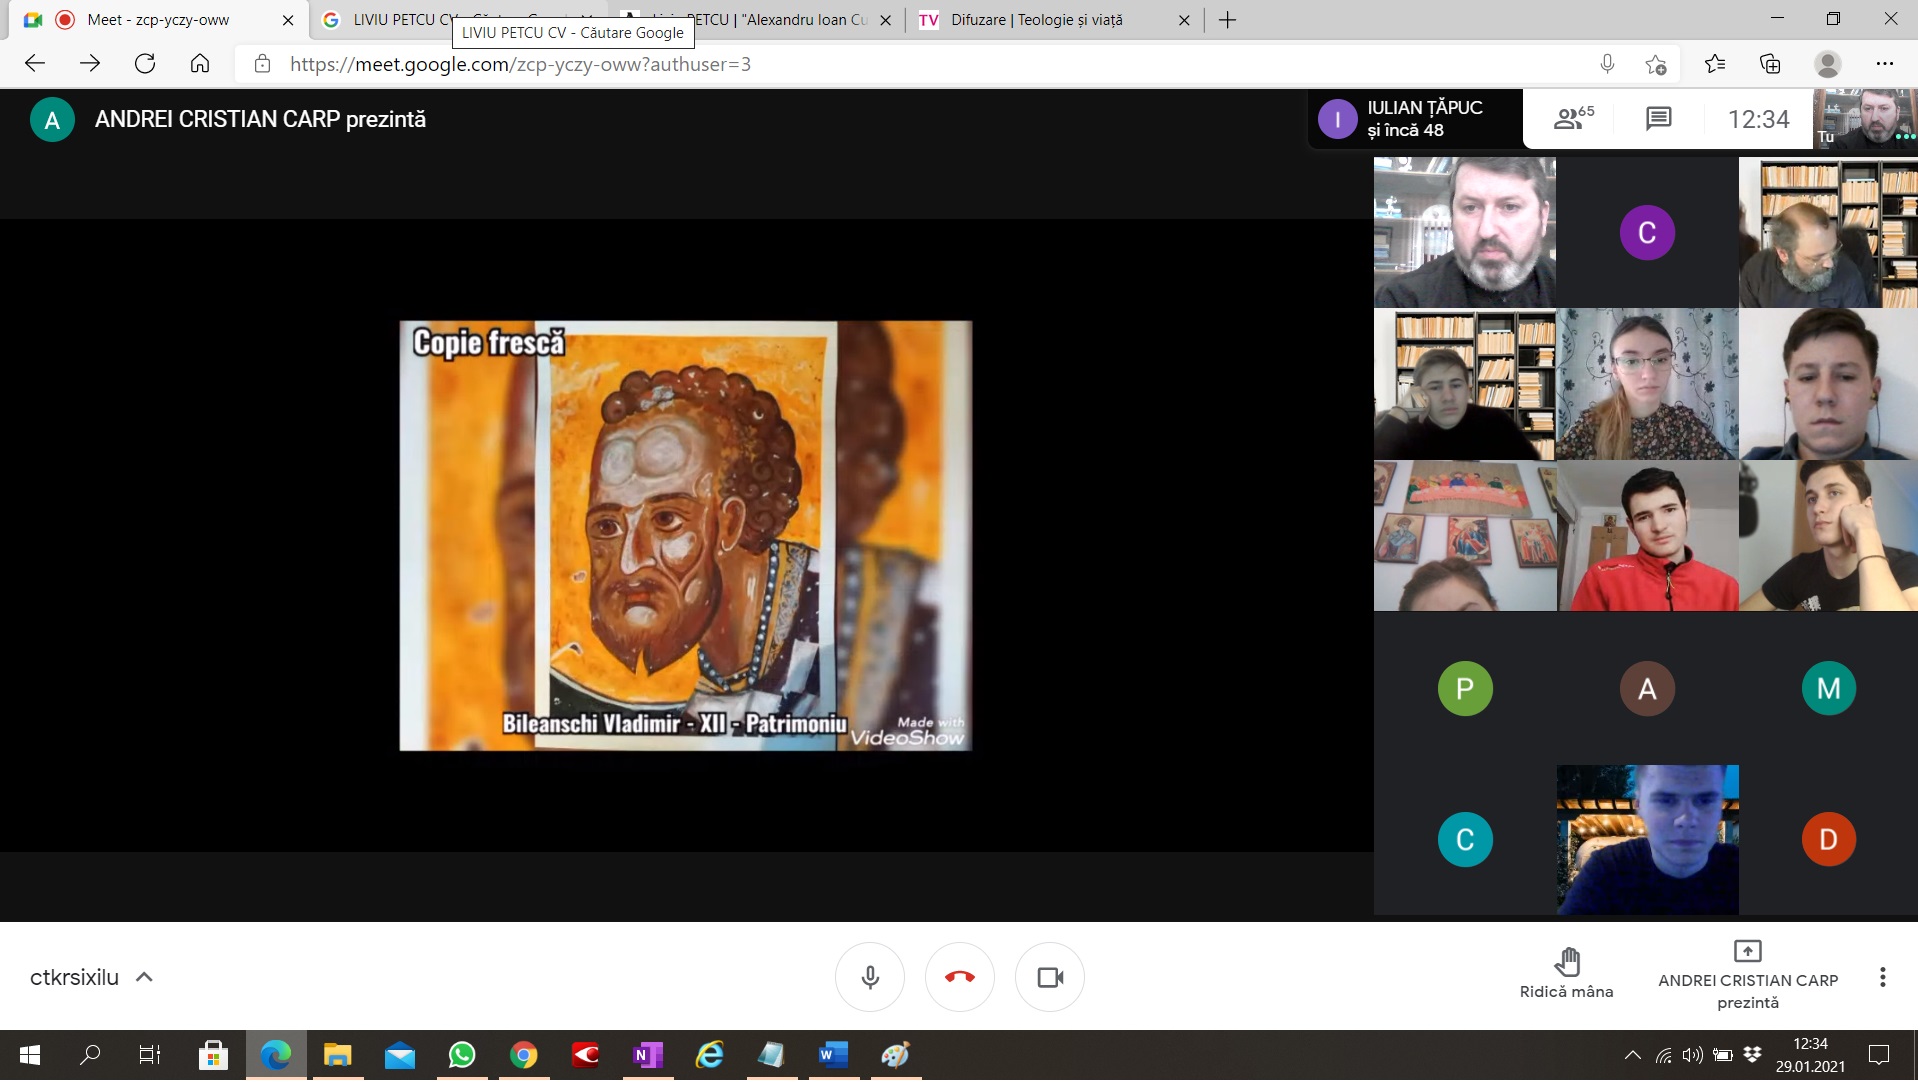
Task: Switch to the Difuzare Teologie și viață tab
Action: tap(1036, 20)
